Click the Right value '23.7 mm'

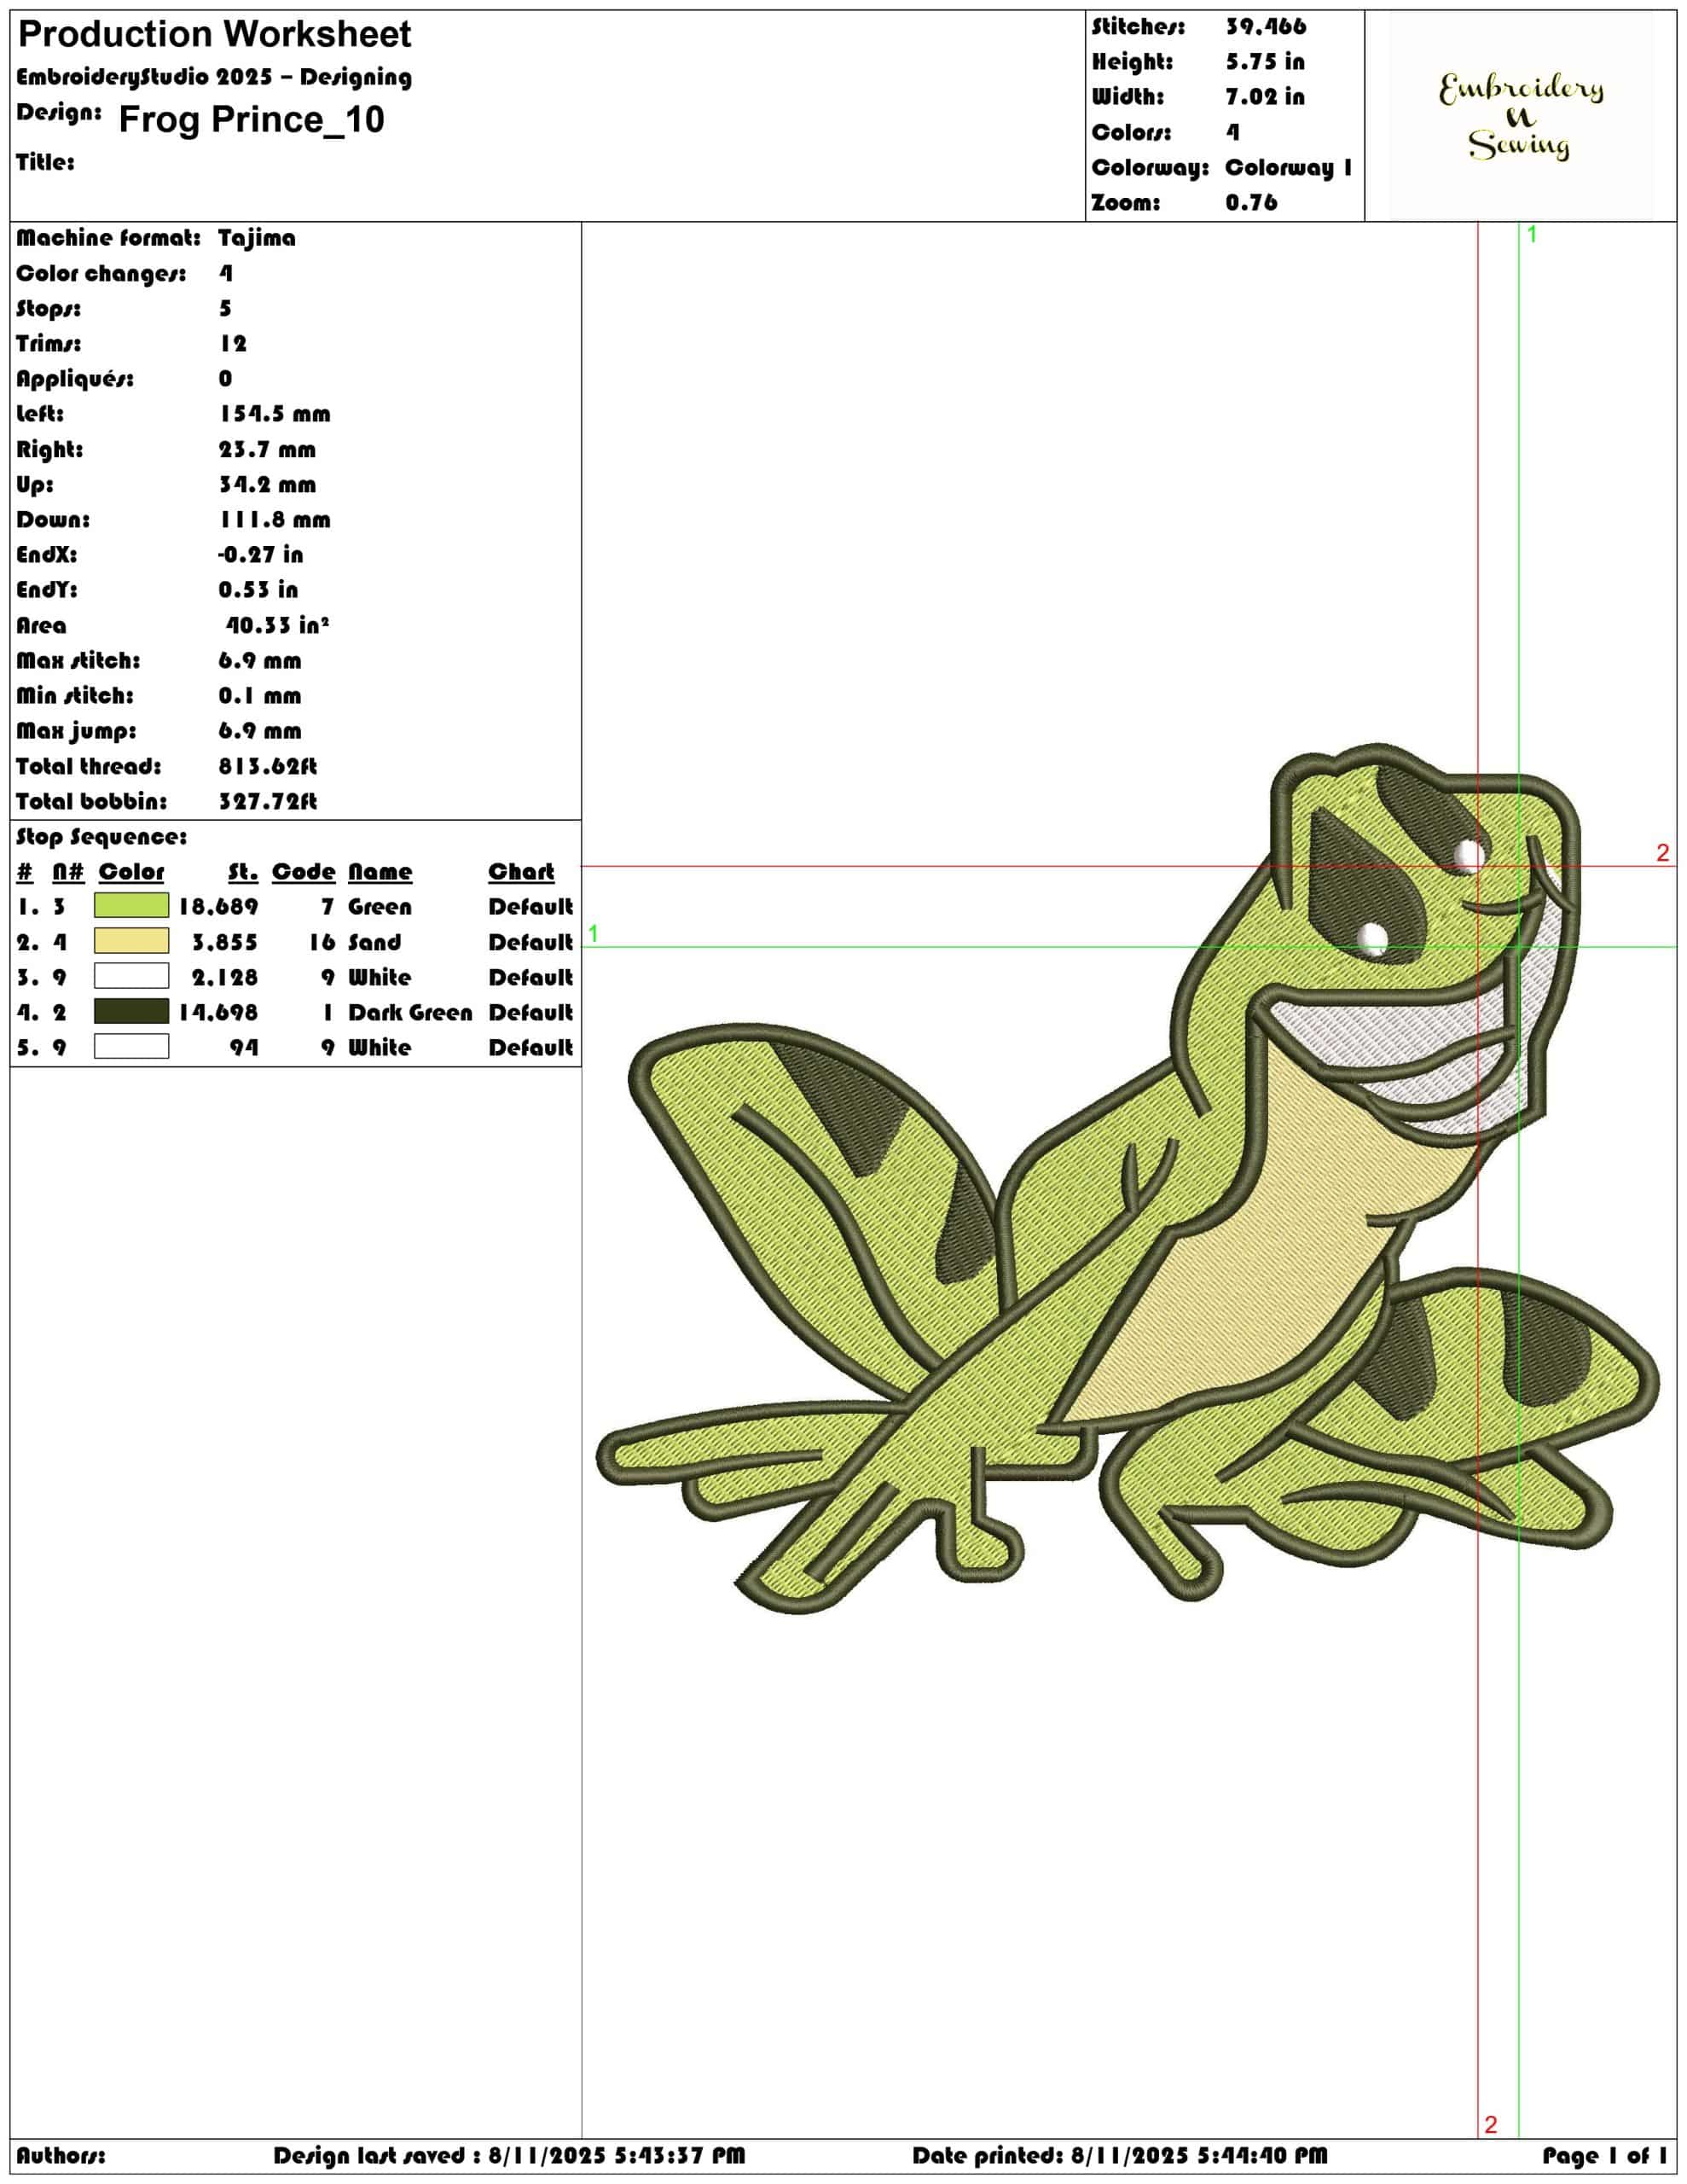pos(267,449)
